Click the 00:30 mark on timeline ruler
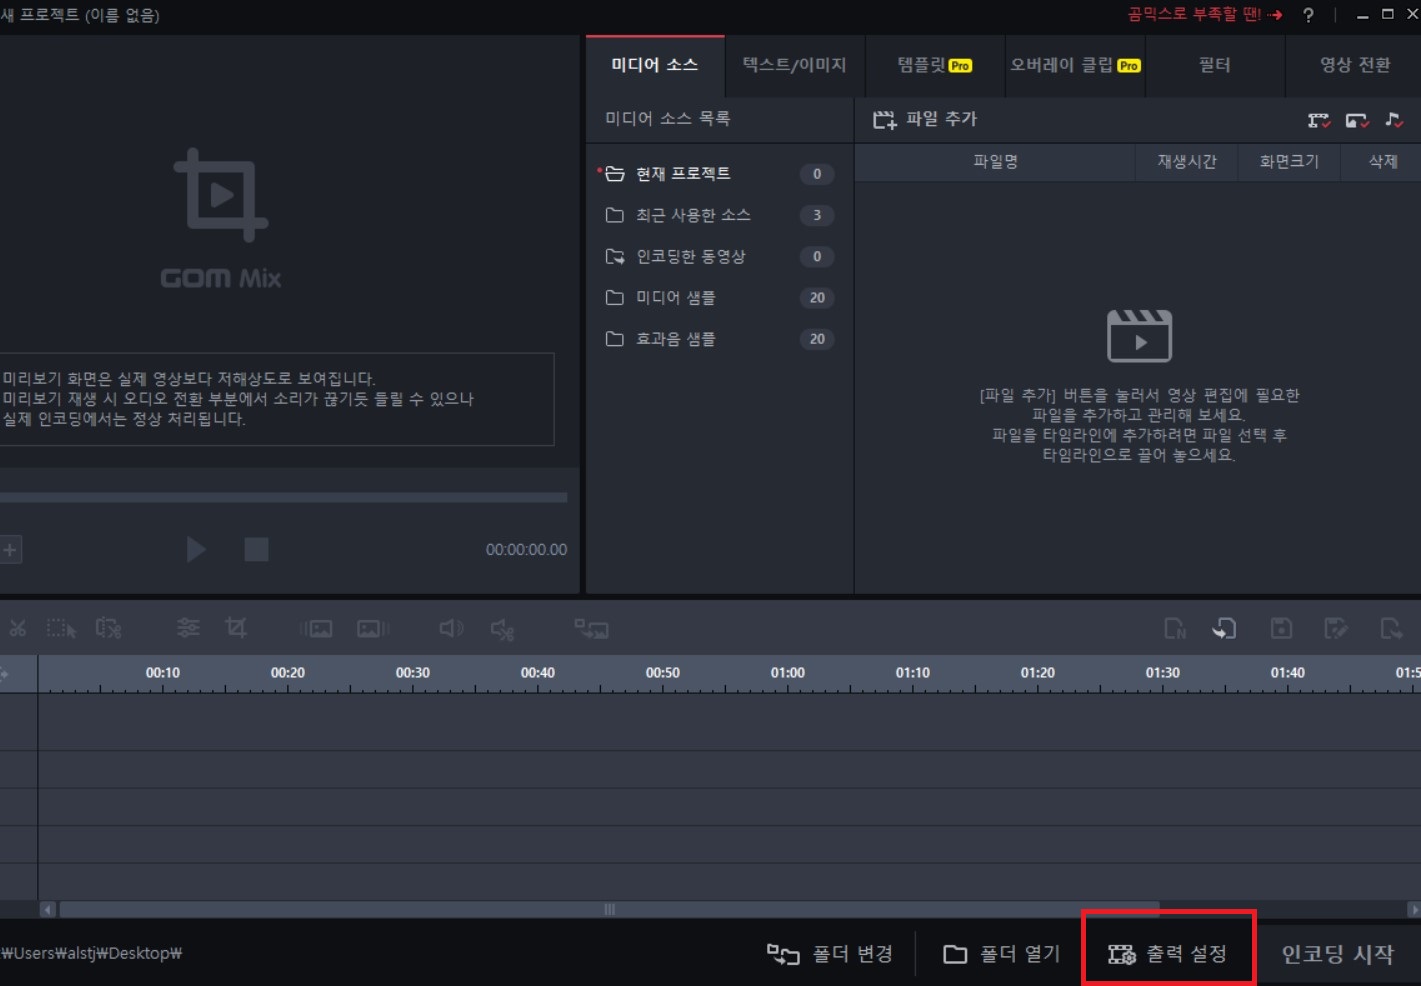 [x=412, y=673]
